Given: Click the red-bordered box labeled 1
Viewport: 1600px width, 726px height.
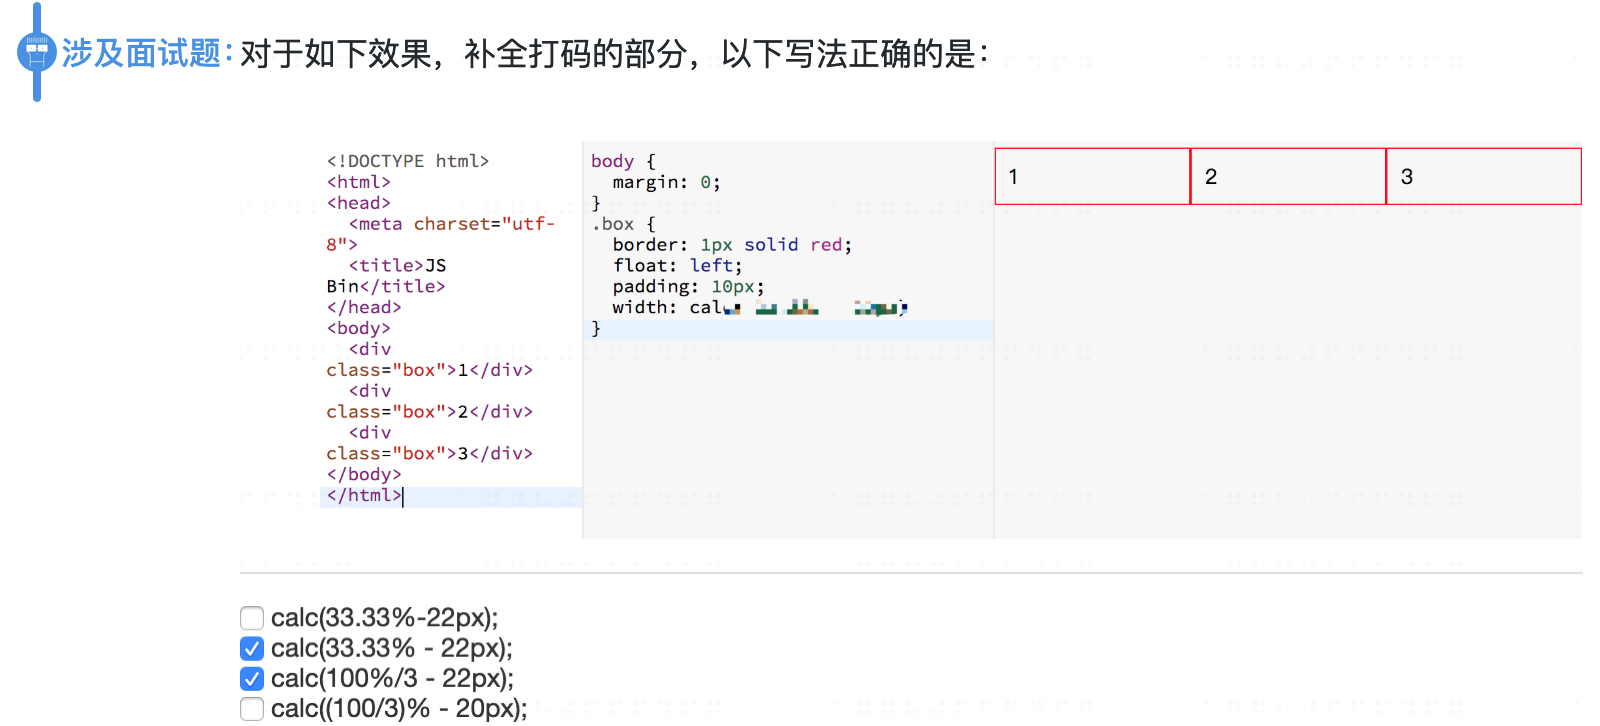Looking at the screenshot, I should tap(1092, 176).
